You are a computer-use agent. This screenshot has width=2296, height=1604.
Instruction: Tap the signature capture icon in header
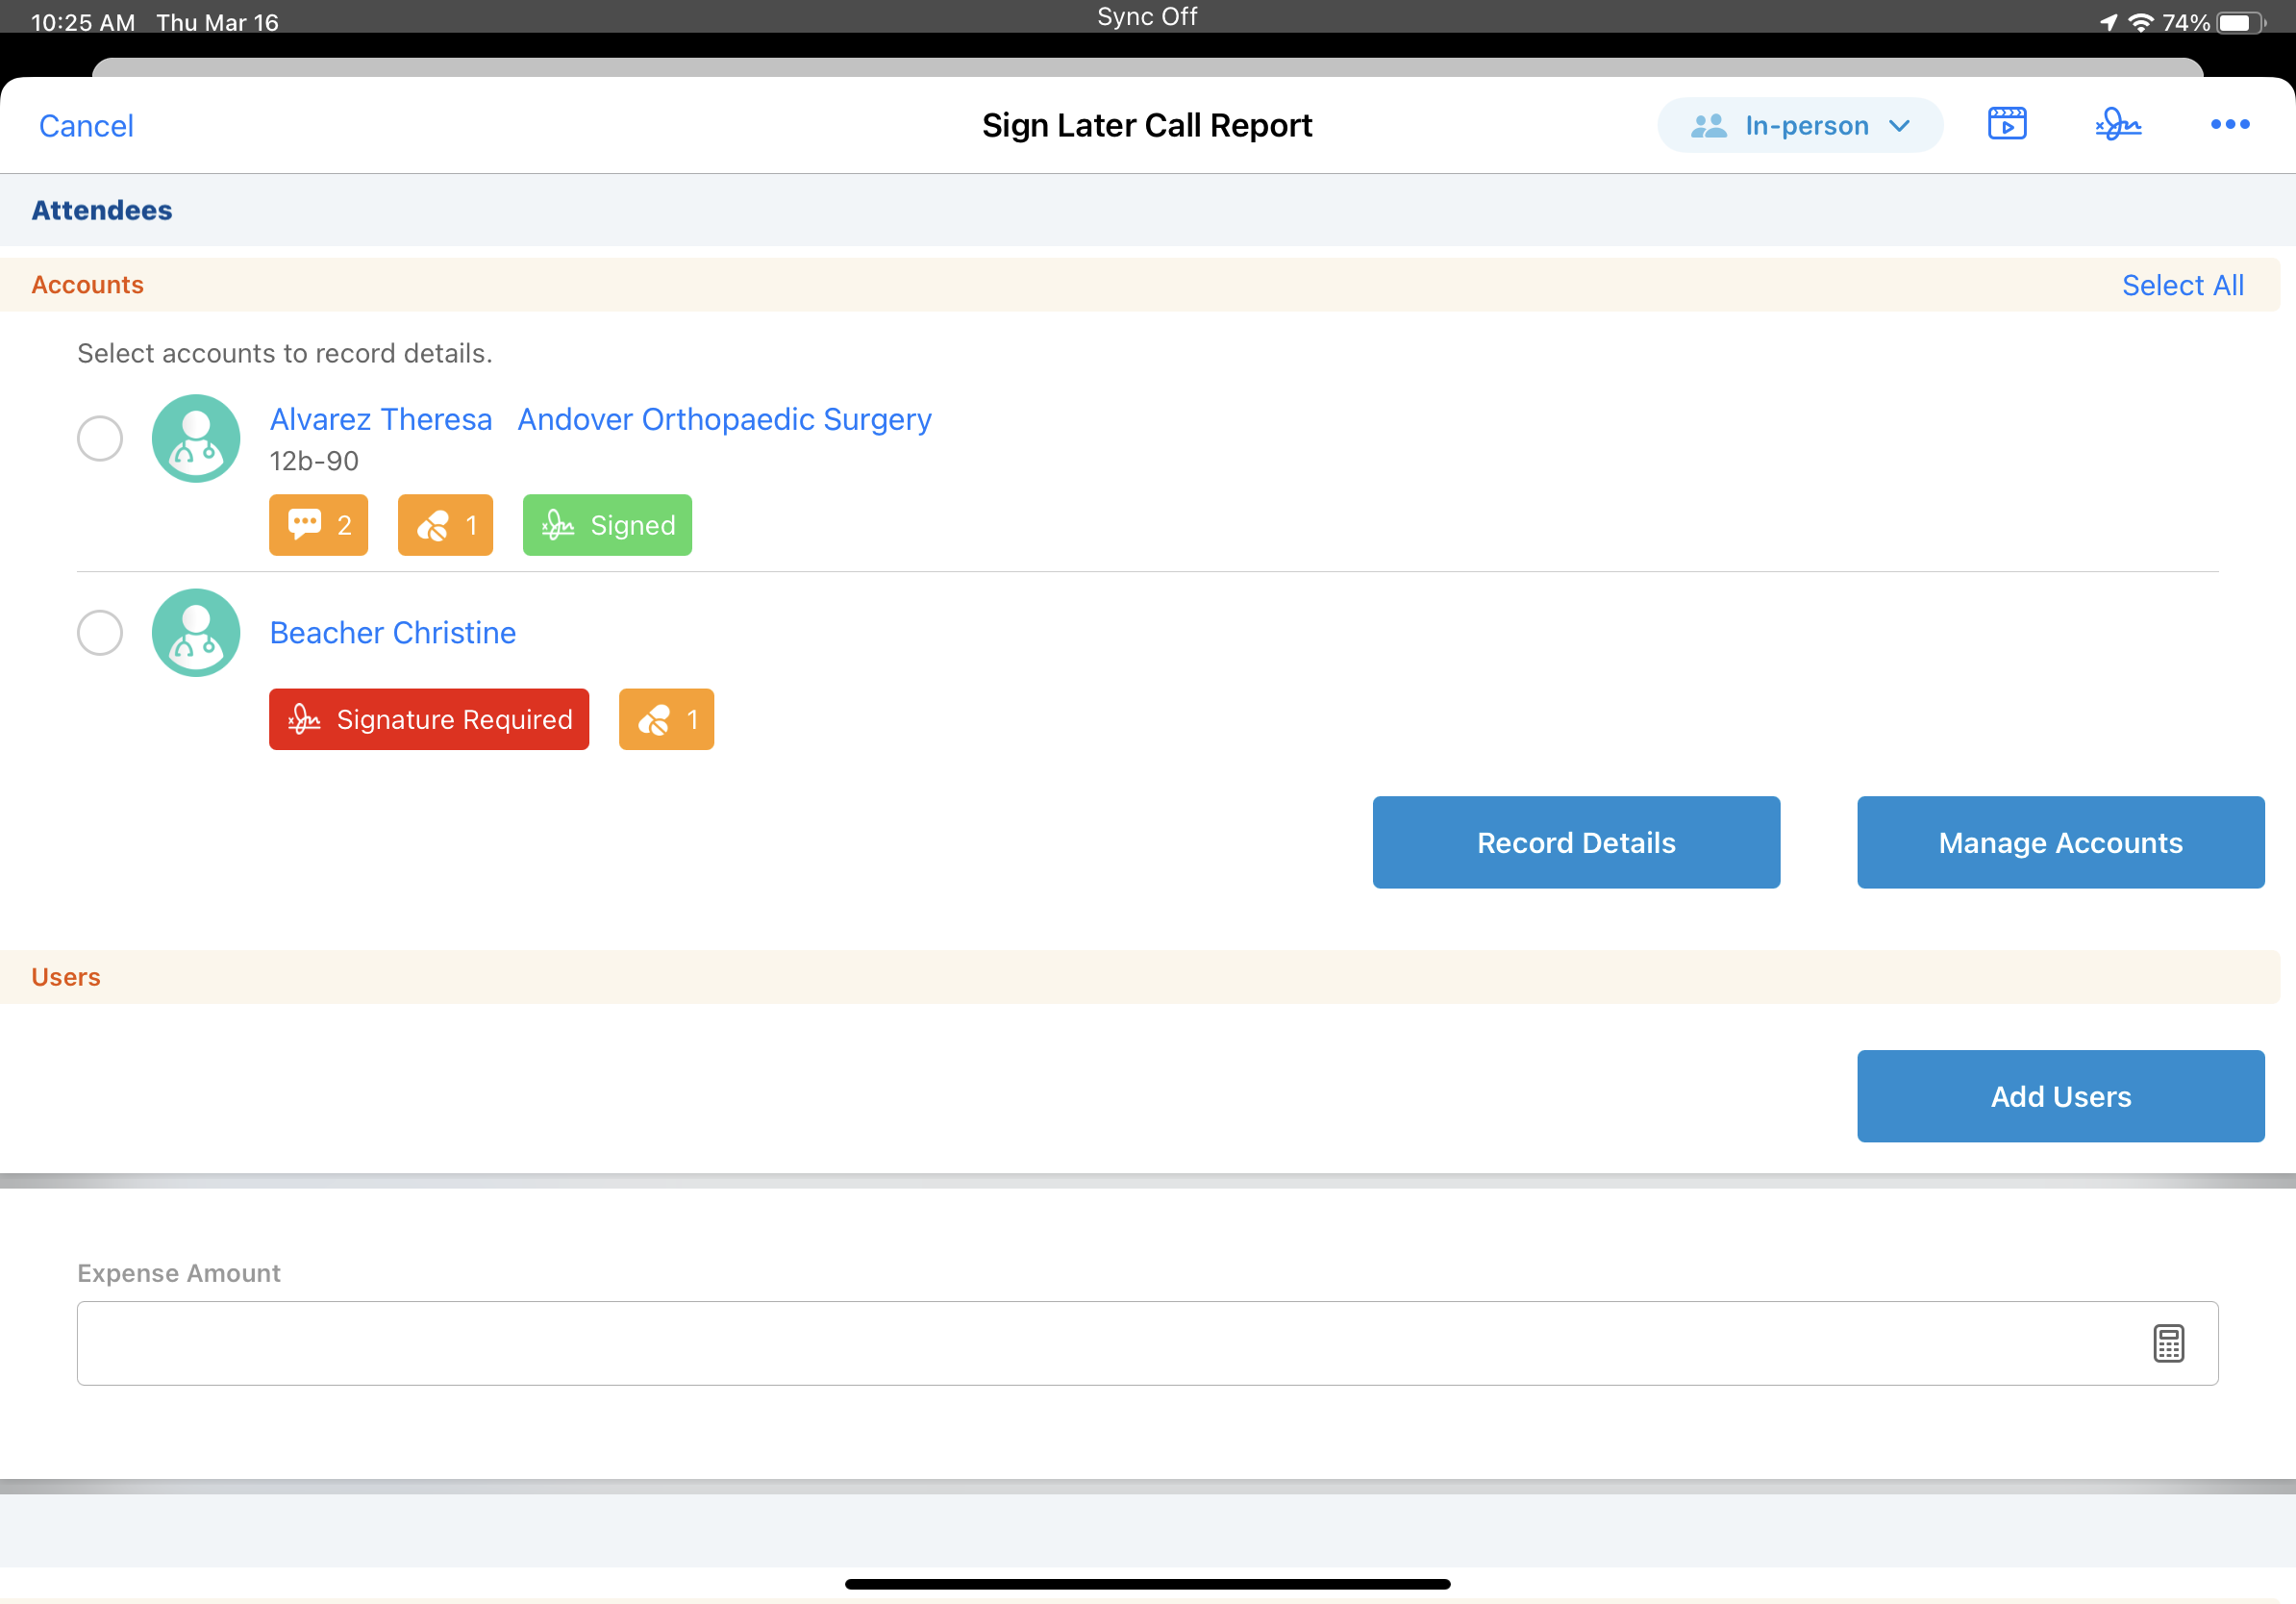click(2117, 124)
